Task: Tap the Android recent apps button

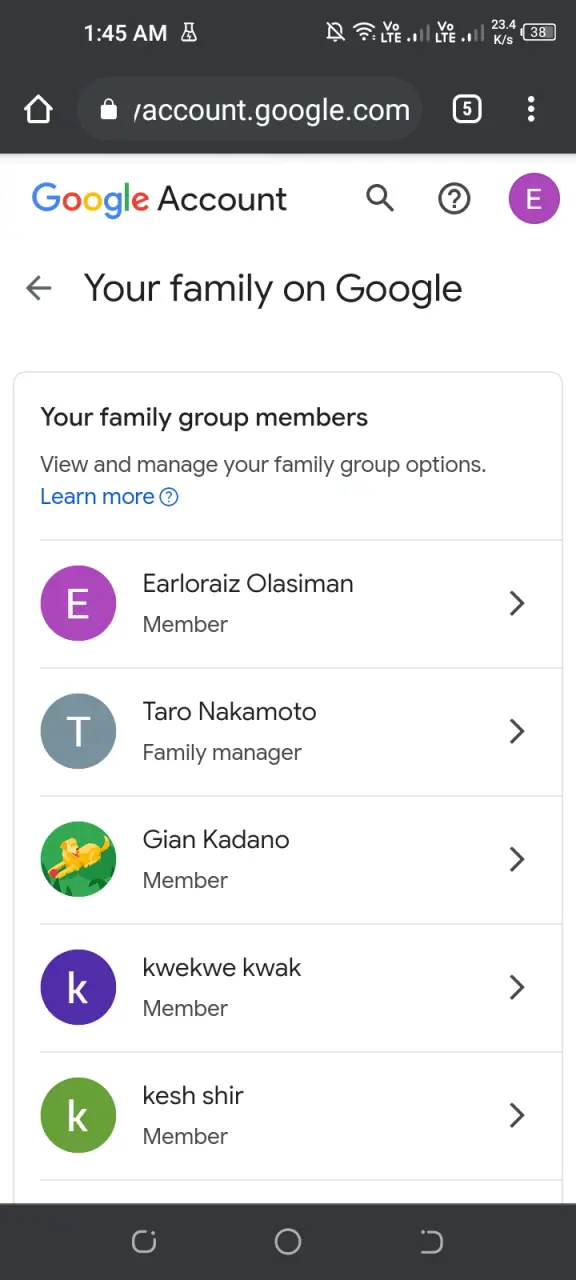Action: click(144, 1242)
